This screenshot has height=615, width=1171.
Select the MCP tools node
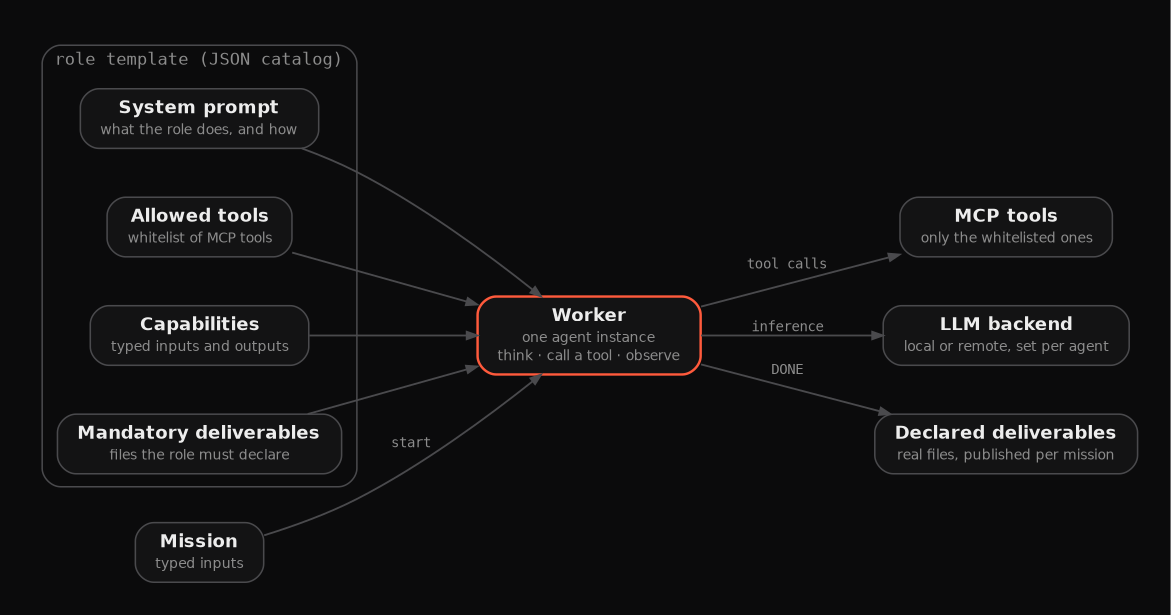1006,227
